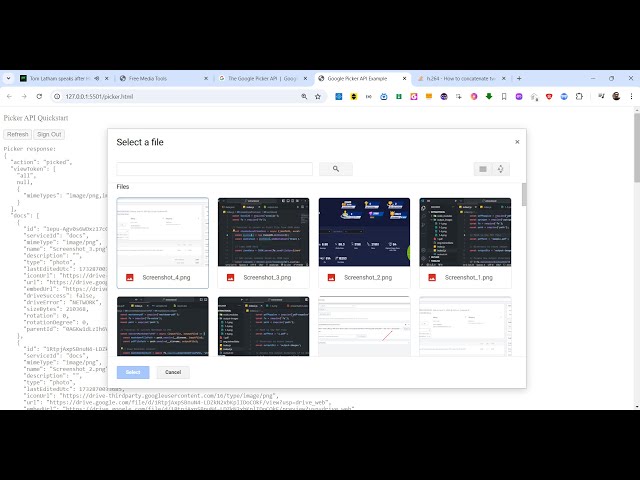
Task: Click the image icon beside Screenshot_2.png
Action: click(x=331, y=277)
